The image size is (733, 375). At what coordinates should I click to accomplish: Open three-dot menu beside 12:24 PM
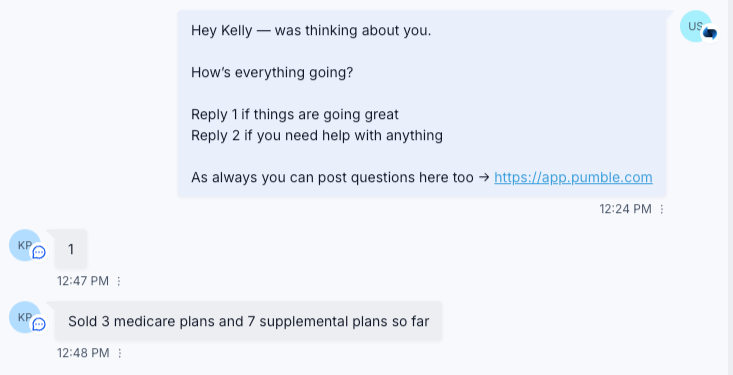(662, 209)
